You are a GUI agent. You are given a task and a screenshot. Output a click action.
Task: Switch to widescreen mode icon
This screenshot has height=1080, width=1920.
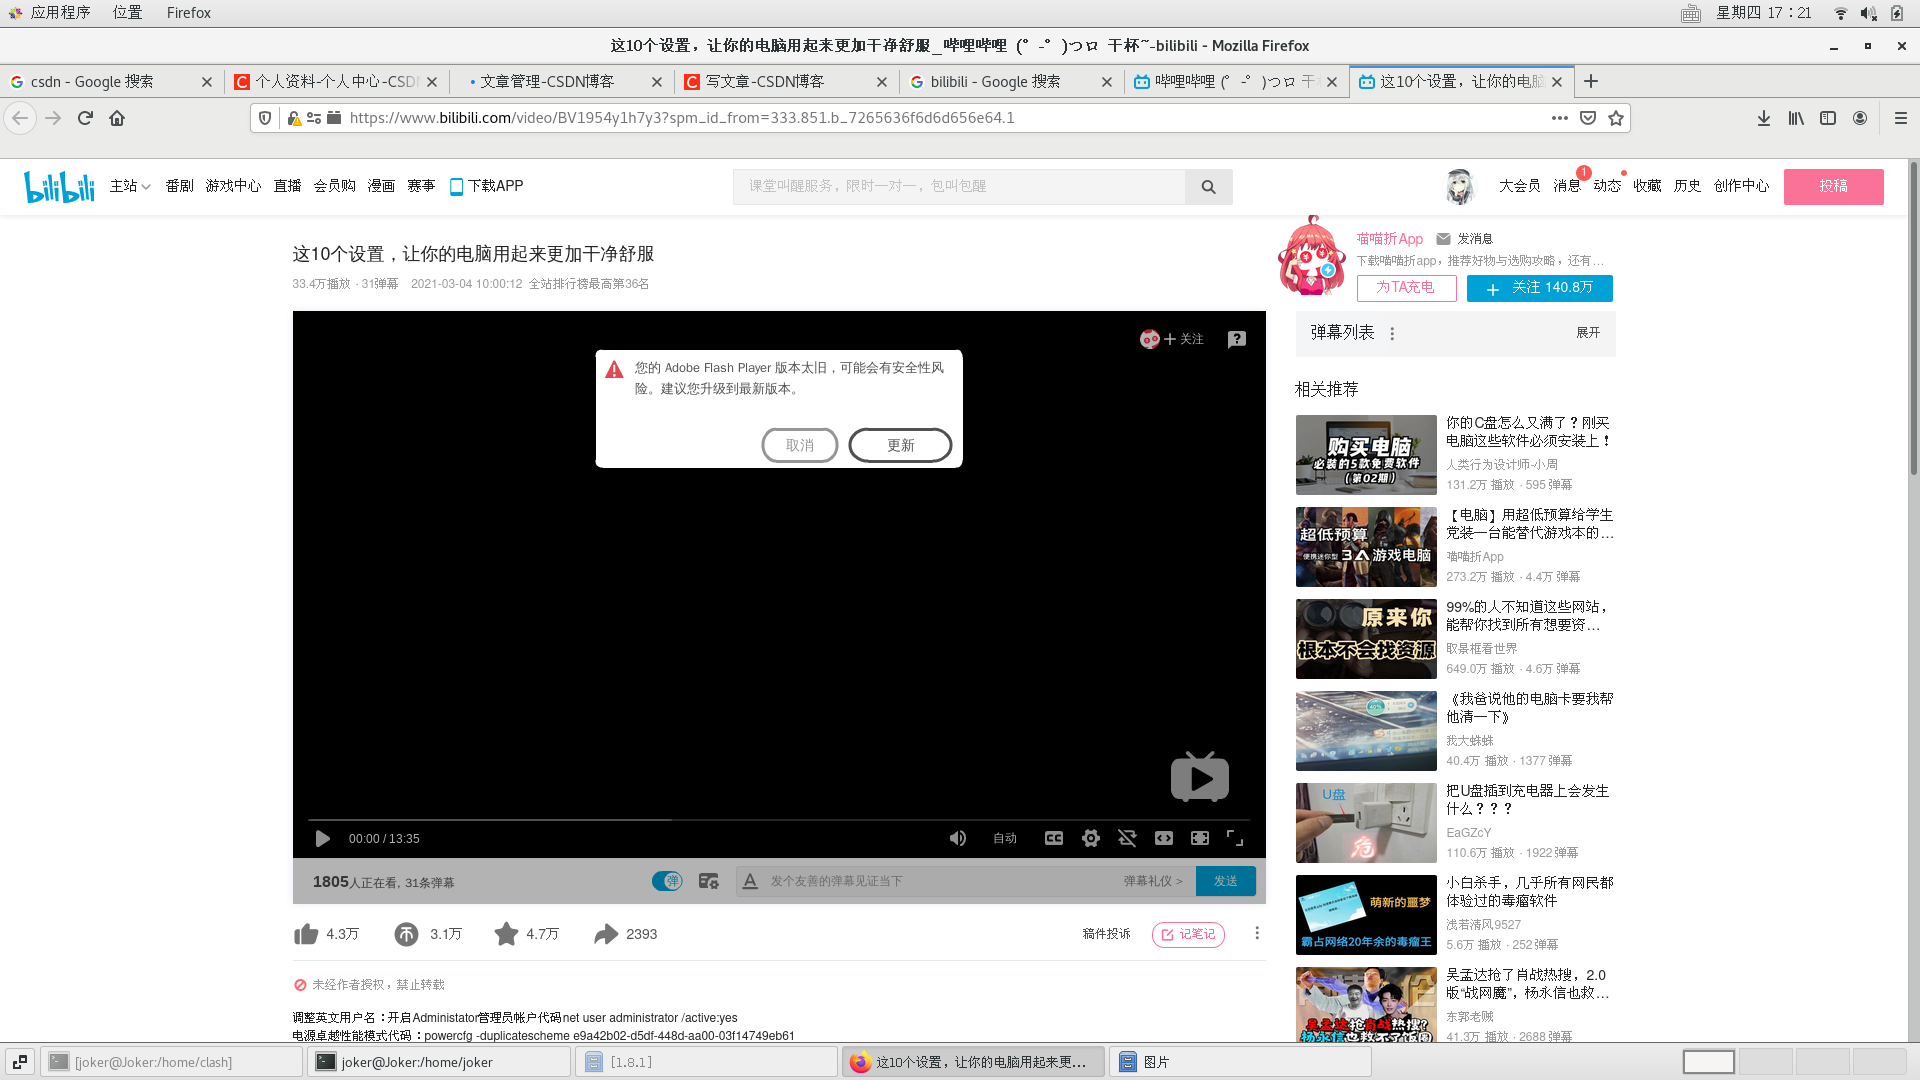coord(1164,838)
